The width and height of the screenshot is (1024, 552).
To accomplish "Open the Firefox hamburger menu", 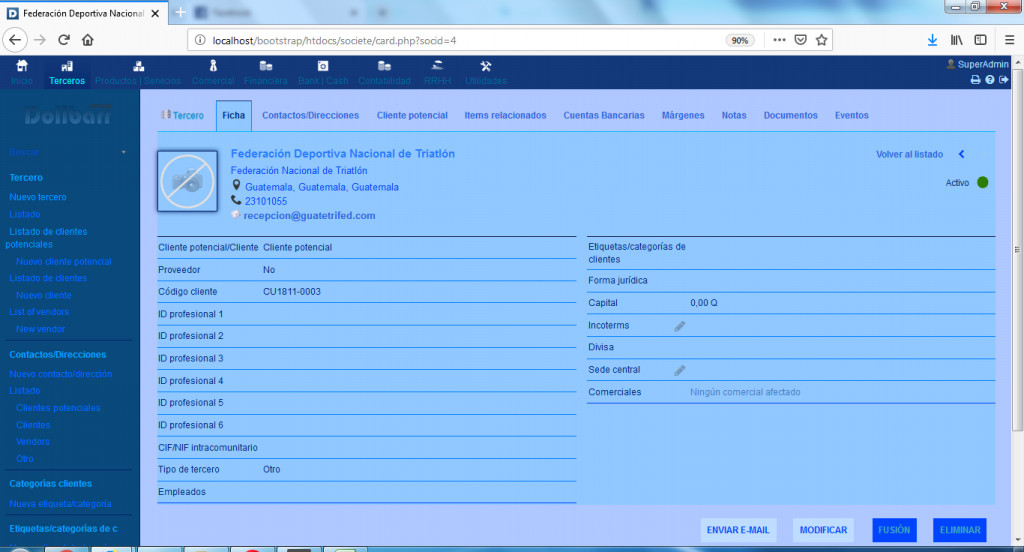I will click(x=1009, y=40).
